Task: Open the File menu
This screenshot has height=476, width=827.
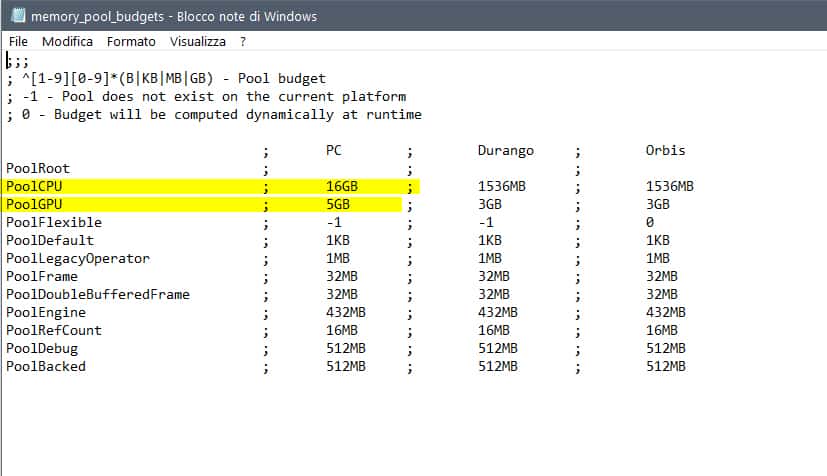Action: [x=18, y=41]
